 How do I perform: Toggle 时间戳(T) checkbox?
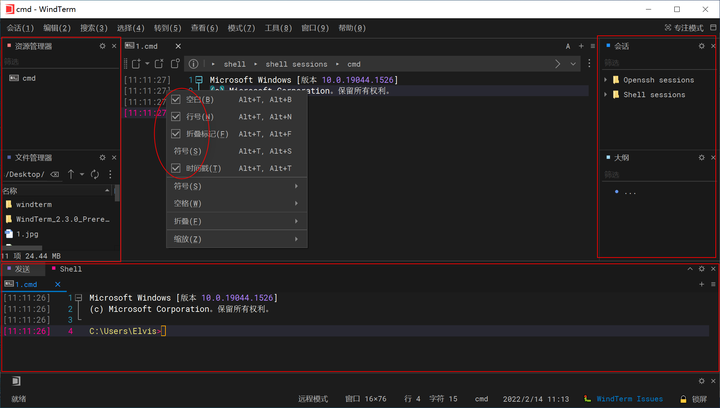coord(176,168)
